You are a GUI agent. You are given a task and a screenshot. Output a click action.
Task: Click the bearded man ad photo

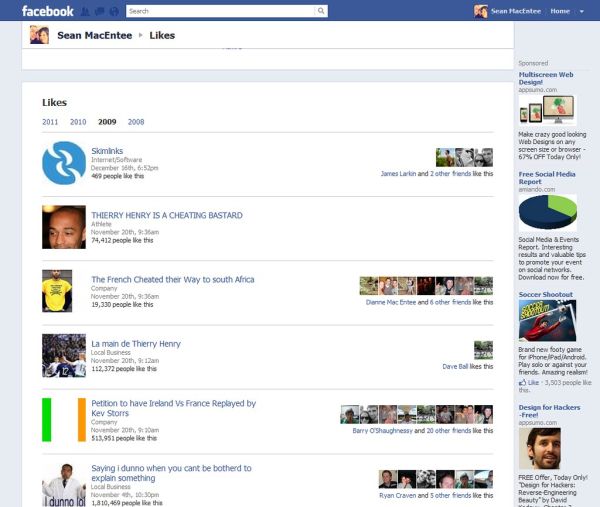pos(540,448)
